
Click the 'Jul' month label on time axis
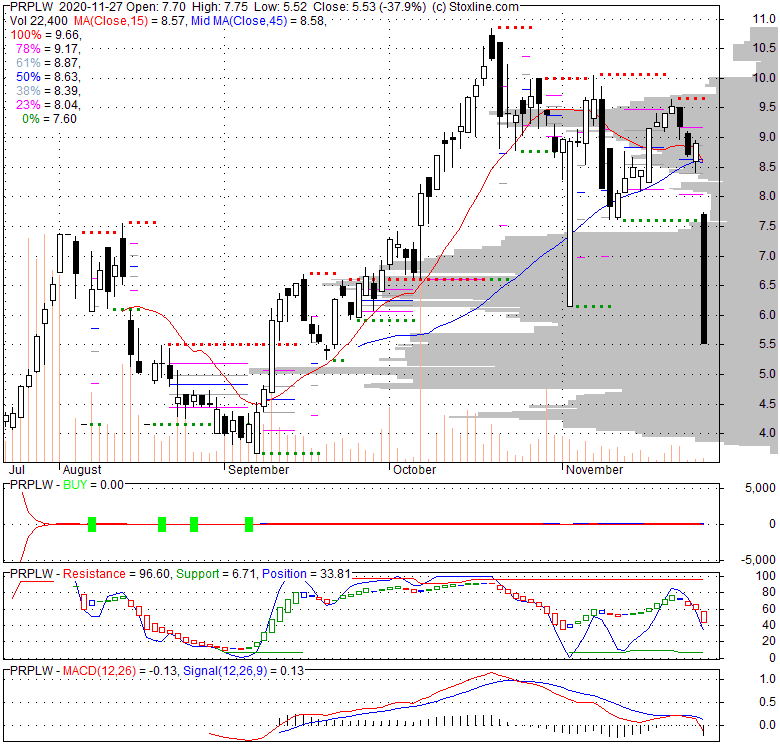(17, 469)
